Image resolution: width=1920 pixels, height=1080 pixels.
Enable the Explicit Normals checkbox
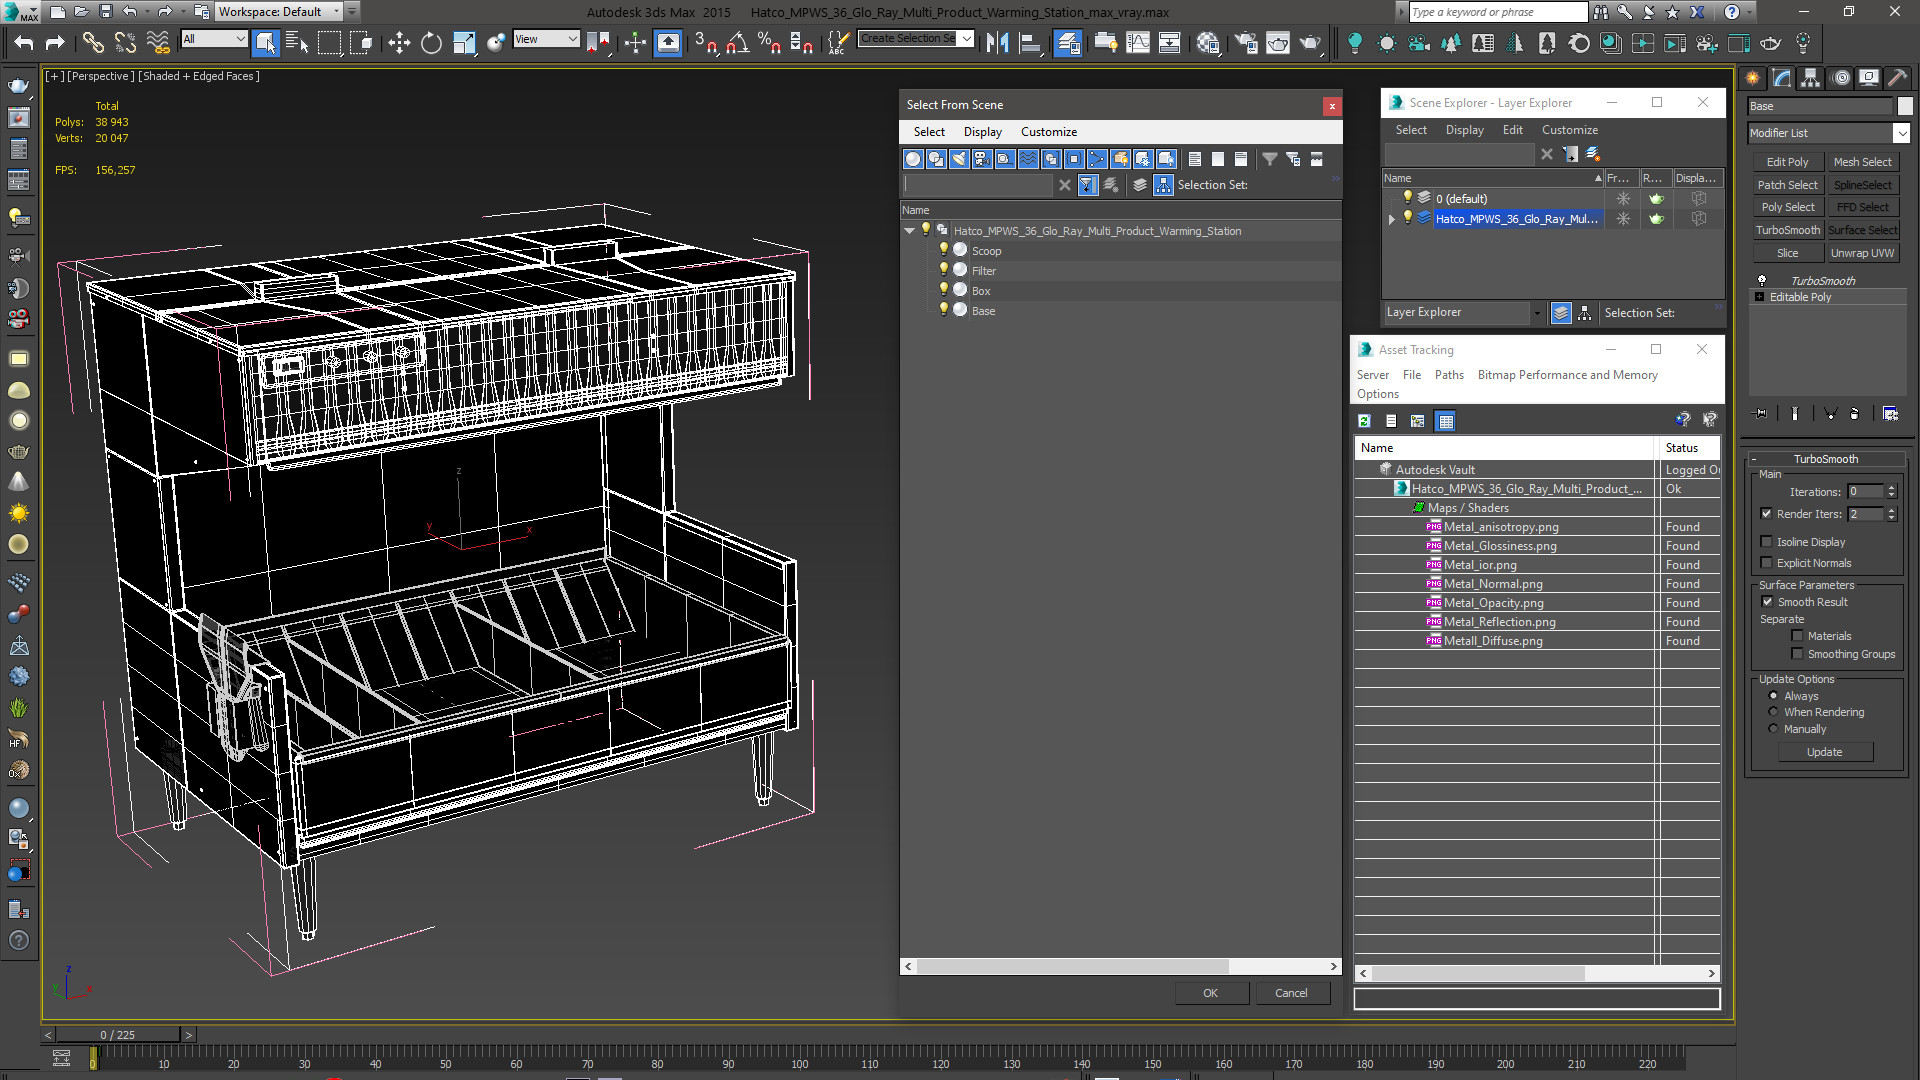tap(1766, 563)
